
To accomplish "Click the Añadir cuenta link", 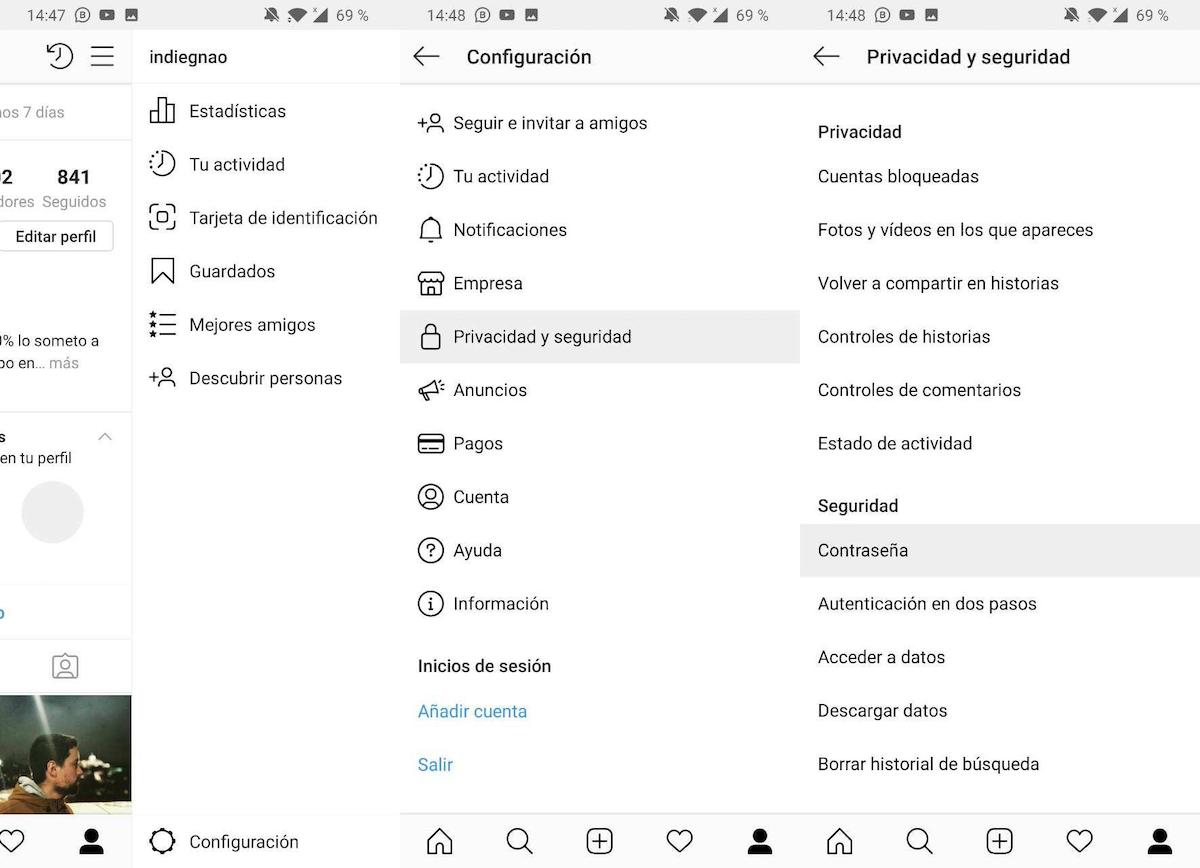I will pyautogui.click(x=472, y=711).
